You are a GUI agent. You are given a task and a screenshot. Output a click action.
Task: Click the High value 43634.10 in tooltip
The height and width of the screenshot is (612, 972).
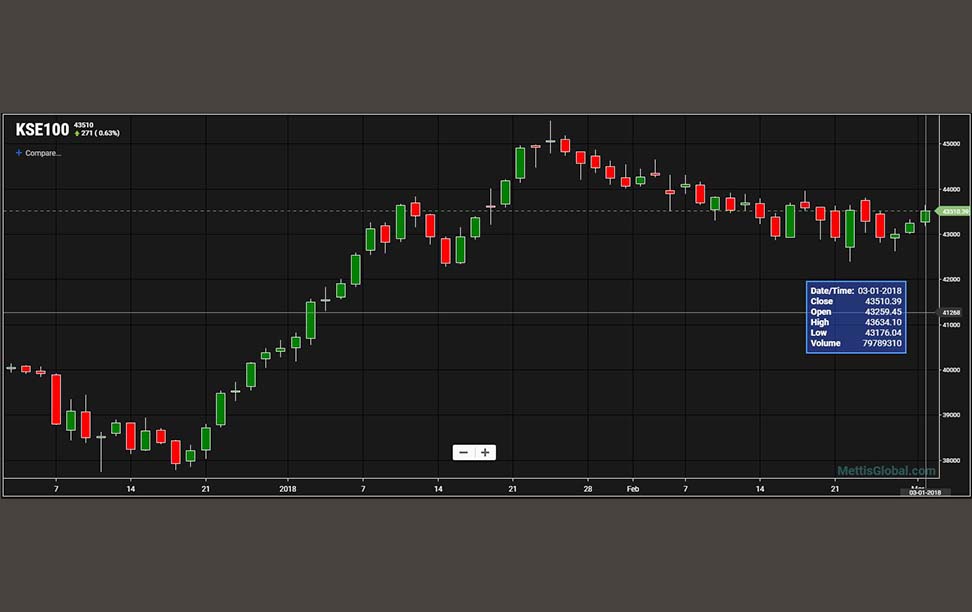pos(883,322)
